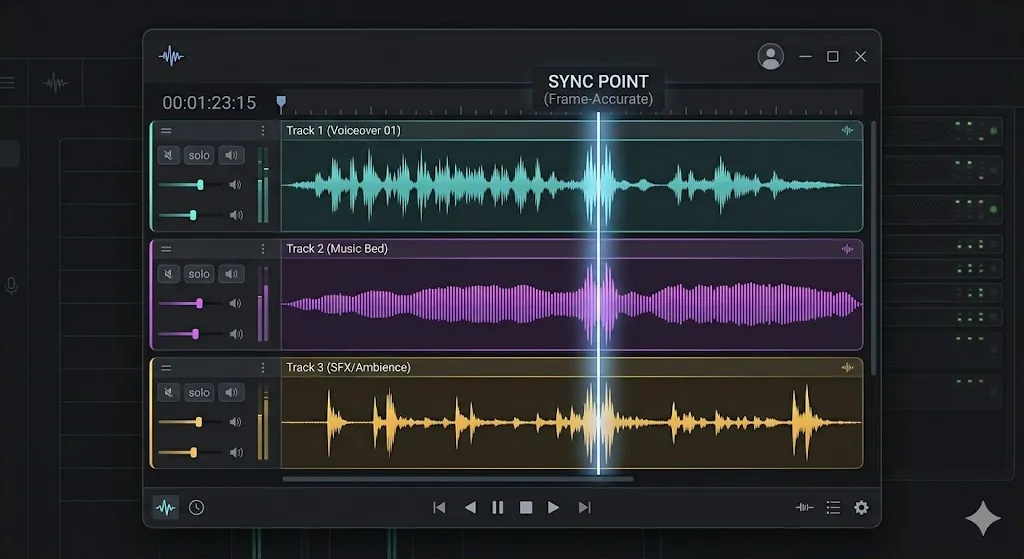Viewport: 1024px width, 559px height.
Task: Click the Track 2 music bed waveform clip
Action: point(571,304)
